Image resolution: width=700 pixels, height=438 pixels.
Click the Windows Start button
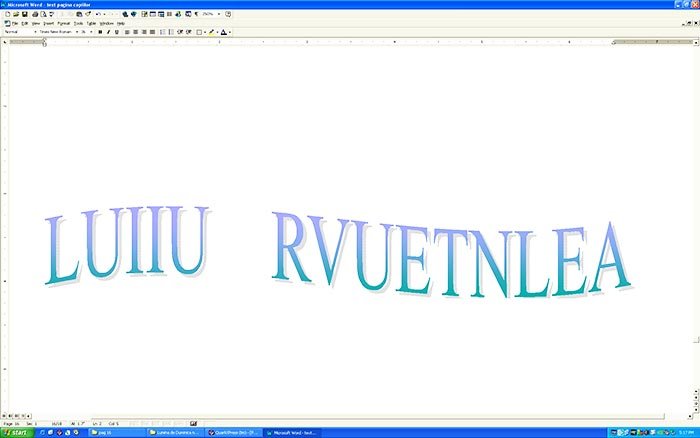[14, 432]
